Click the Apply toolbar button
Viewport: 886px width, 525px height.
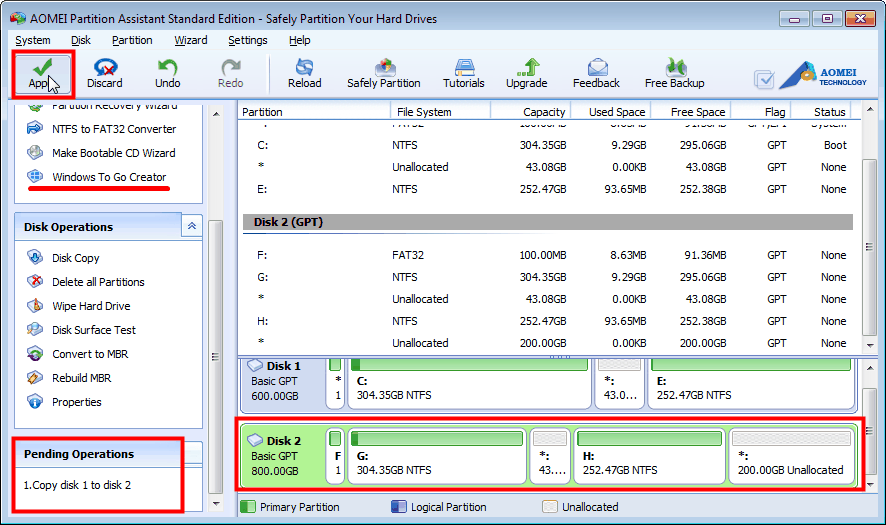[x=42, y=74]
